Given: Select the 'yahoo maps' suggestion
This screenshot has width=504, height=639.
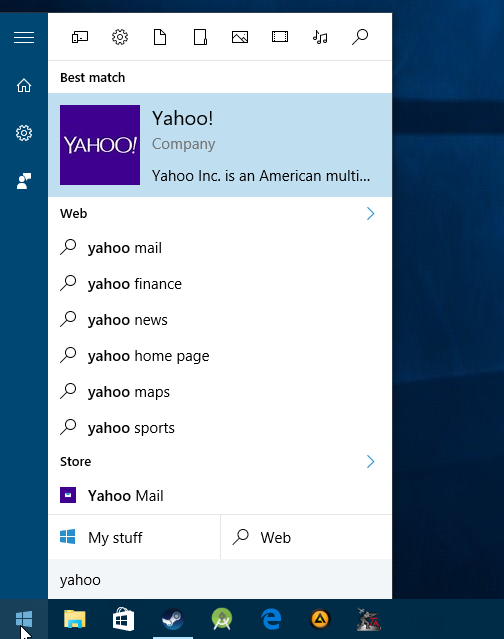Looking at the screenshot, I should [220, 392].
